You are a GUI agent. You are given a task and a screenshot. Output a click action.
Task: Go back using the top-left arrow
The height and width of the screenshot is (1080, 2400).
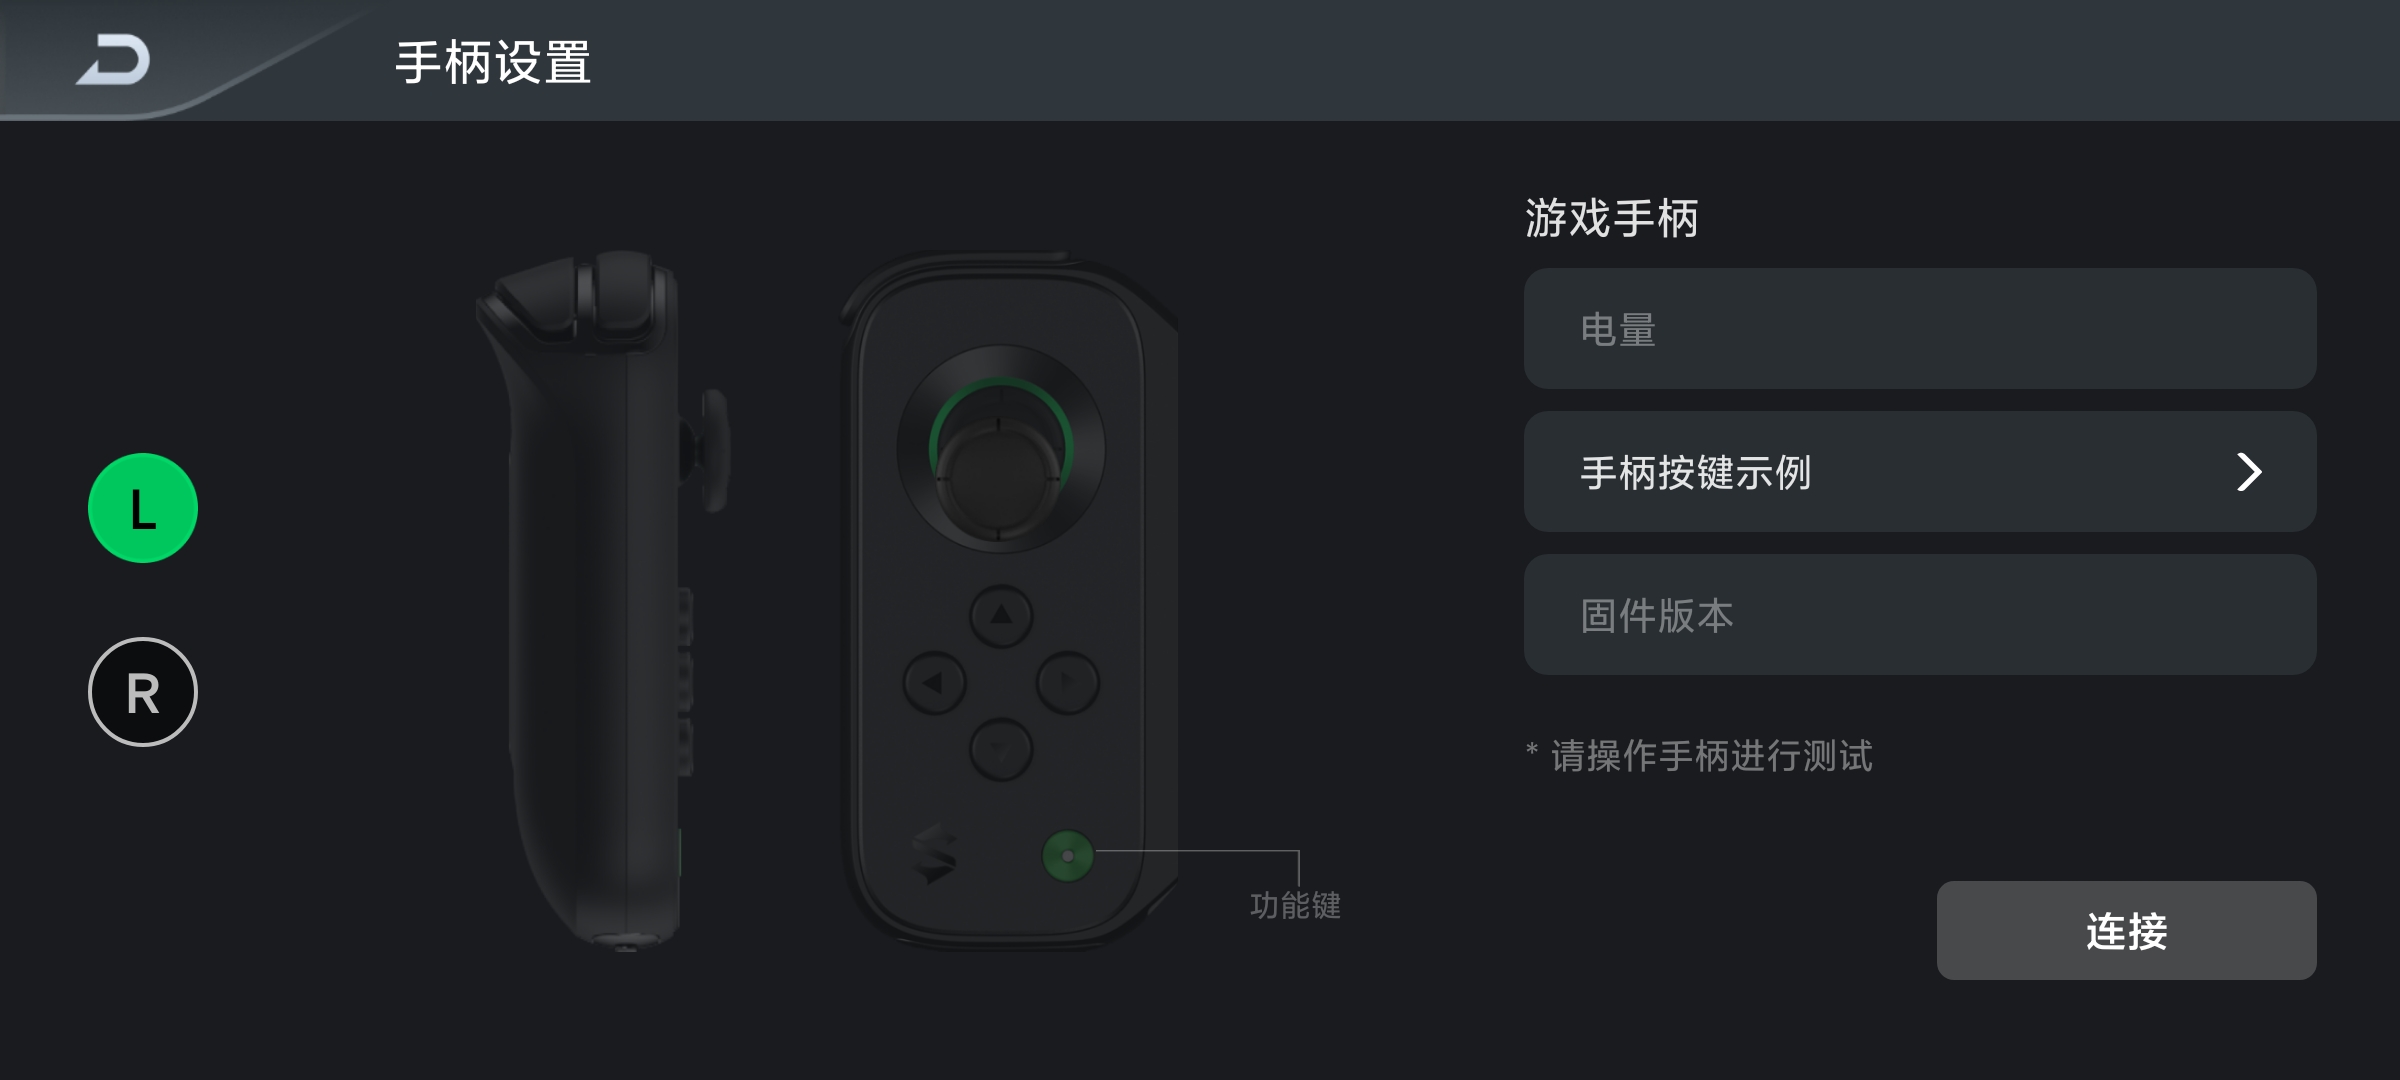(113, 60)
